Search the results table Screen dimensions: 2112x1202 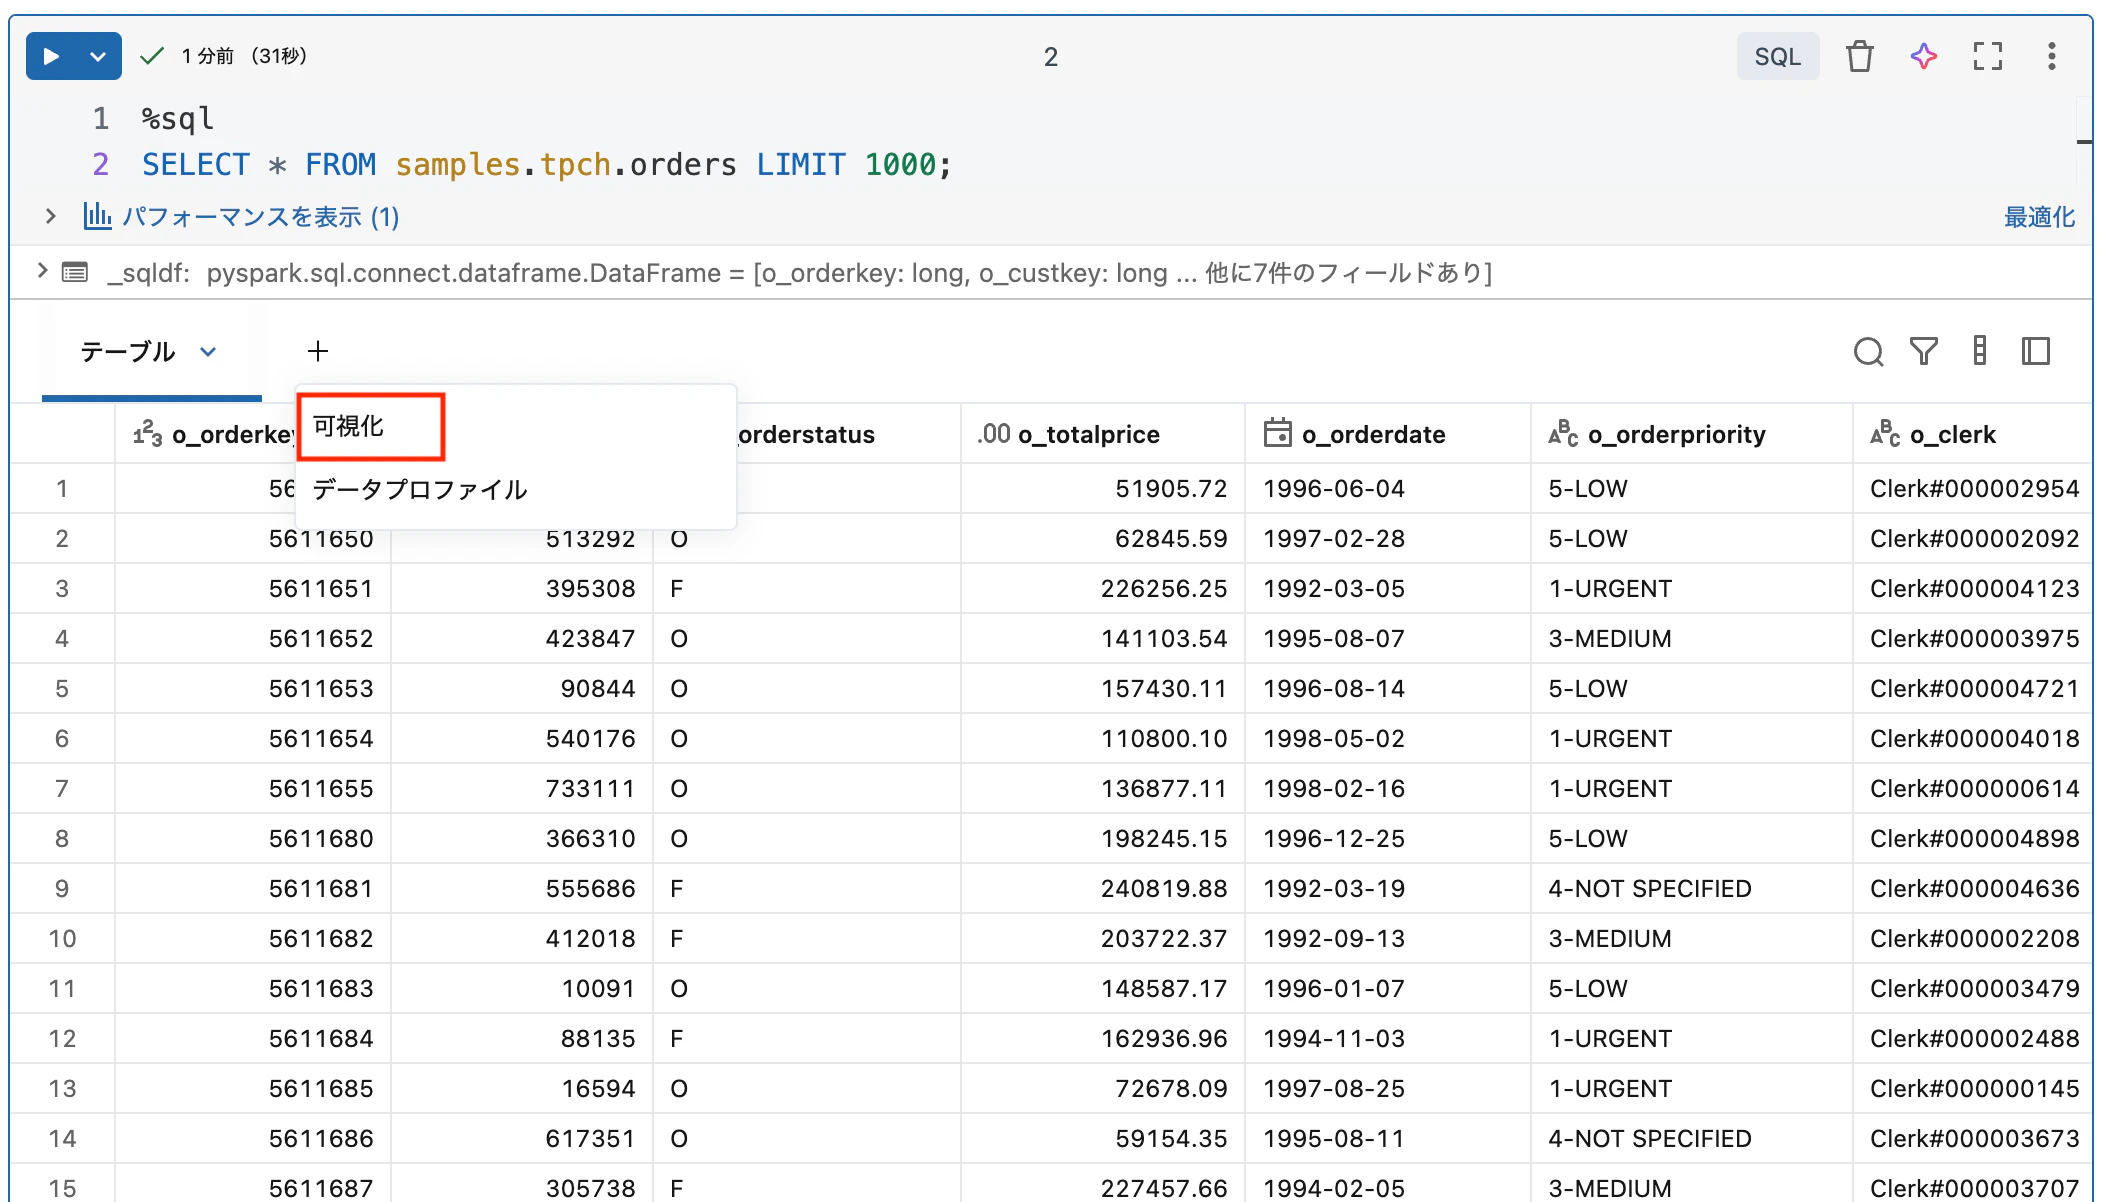tap(1868, 351)
